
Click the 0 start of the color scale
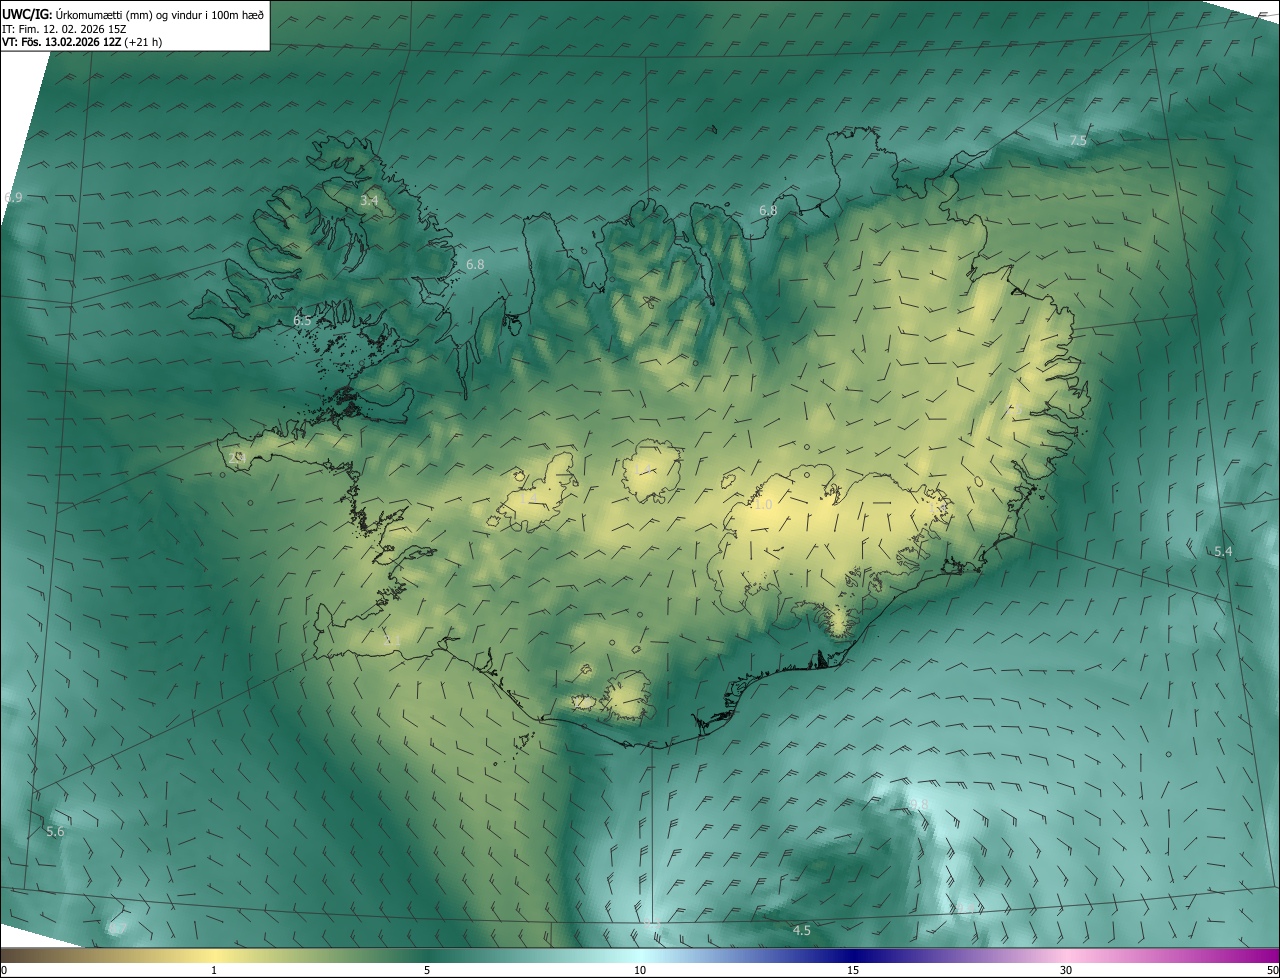(4, 970)
